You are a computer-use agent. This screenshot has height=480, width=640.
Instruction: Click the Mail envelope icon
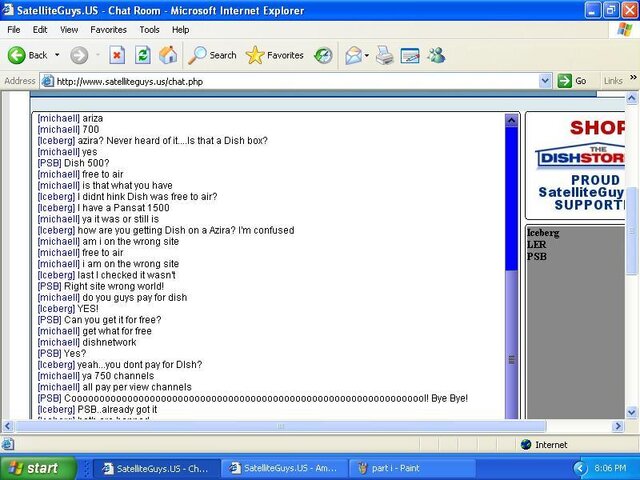(x=353, y=55)
